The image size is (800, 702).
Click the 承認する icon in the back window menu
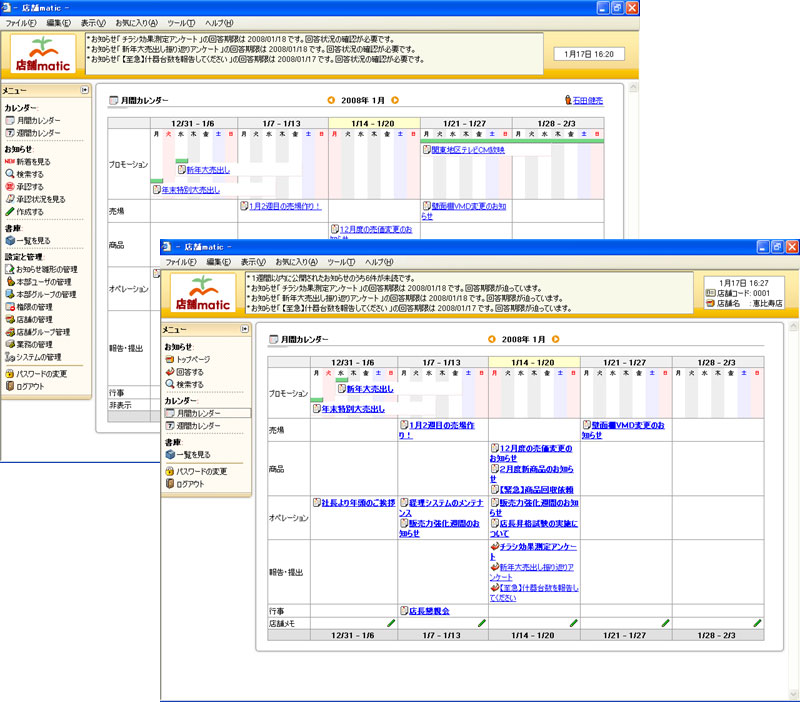click(10, 186)
